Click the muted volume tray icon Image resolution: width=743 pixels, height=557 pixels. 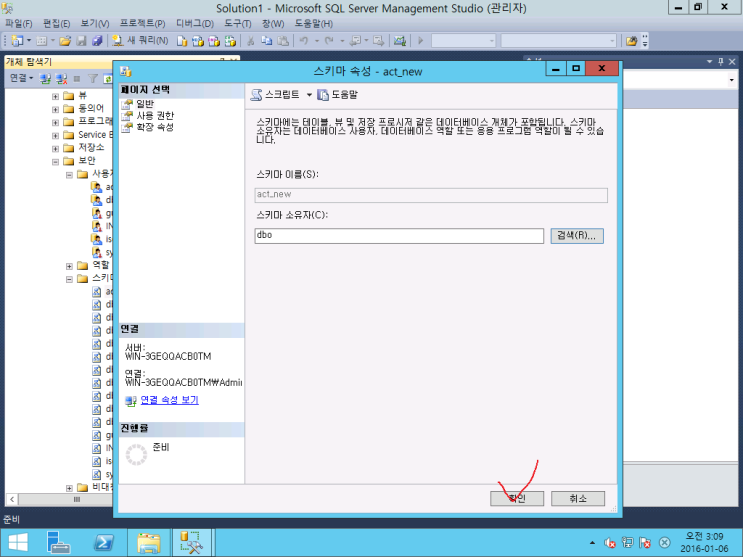pos(609,543)
